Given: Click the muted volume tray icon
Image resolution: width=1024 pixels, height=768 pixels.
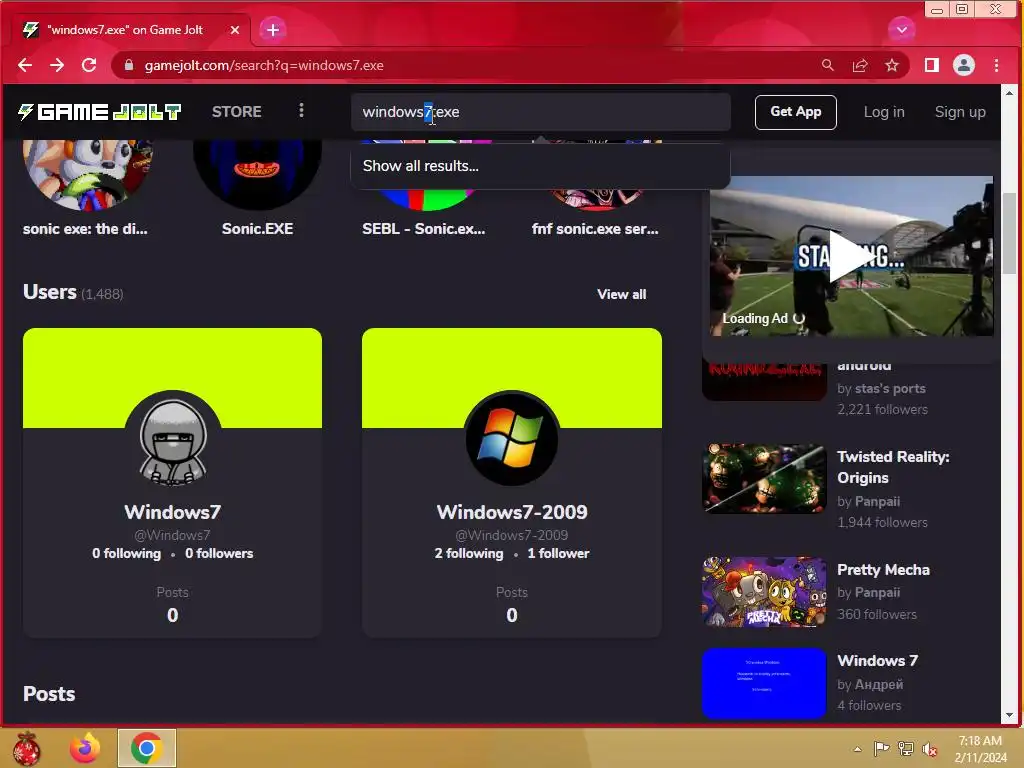Looking at the screenshot, I should point(929,749).
